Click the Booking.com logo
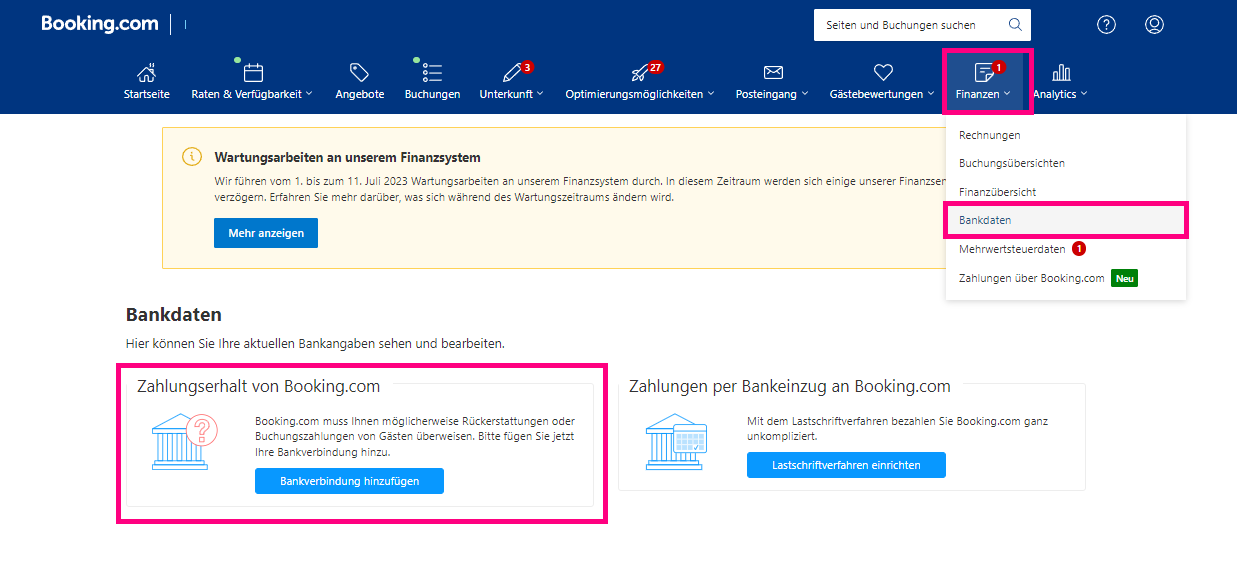The height and width of the screenshot is (585, 1237). tap(100, 24)
